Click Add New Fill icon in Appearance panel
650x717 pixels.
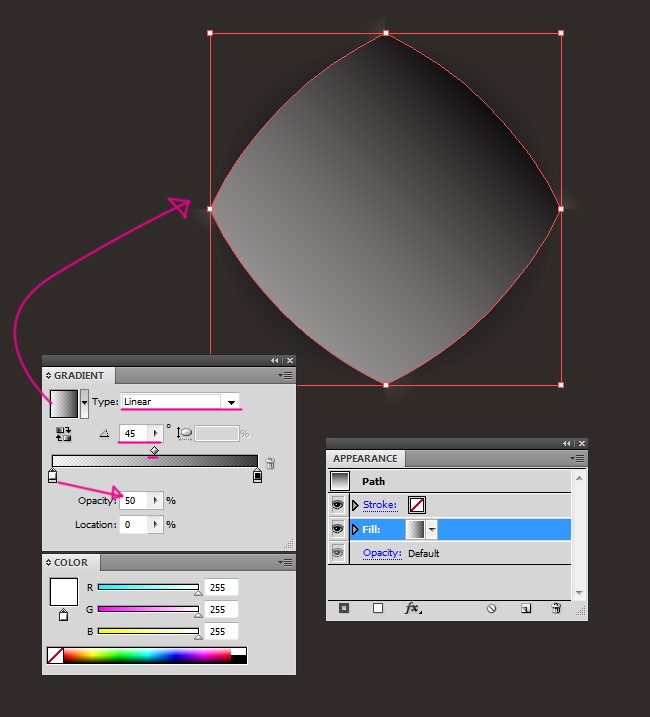(x=378, y=608)
